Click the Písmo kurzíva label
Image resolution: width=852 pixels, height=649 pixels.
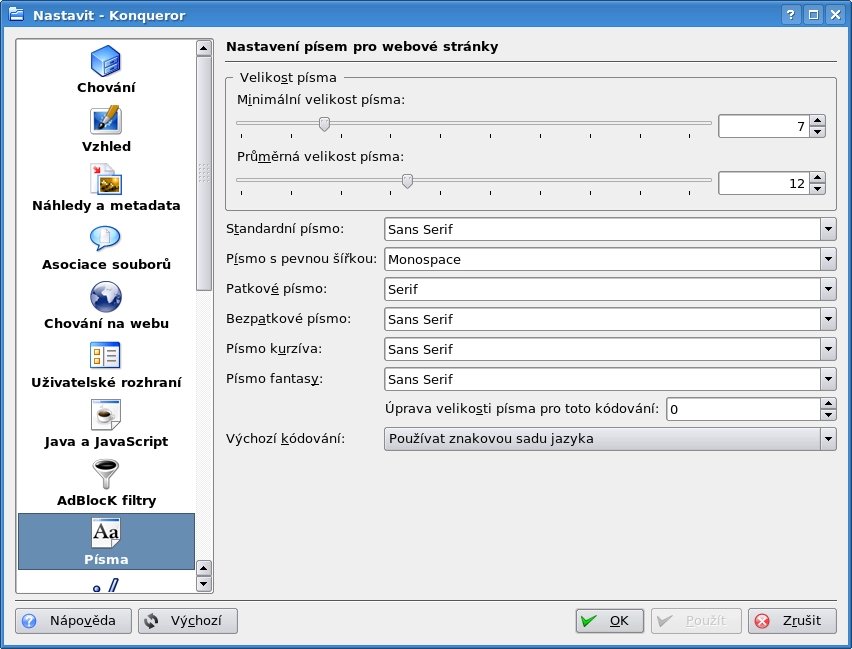274,348
